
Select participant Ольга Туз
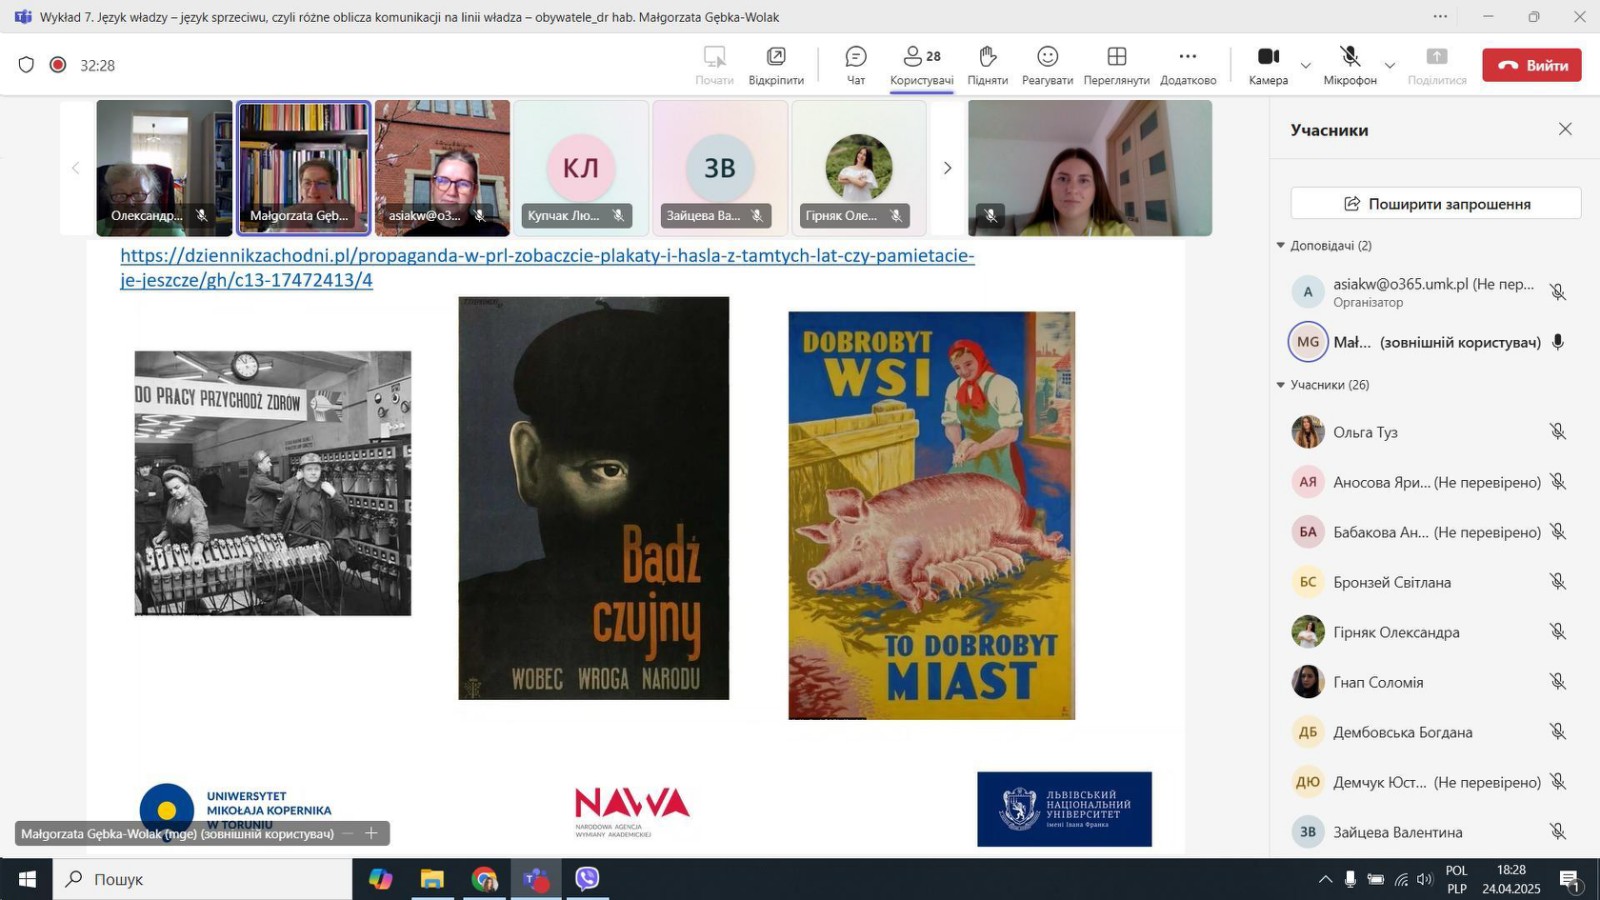[1430, 432]
